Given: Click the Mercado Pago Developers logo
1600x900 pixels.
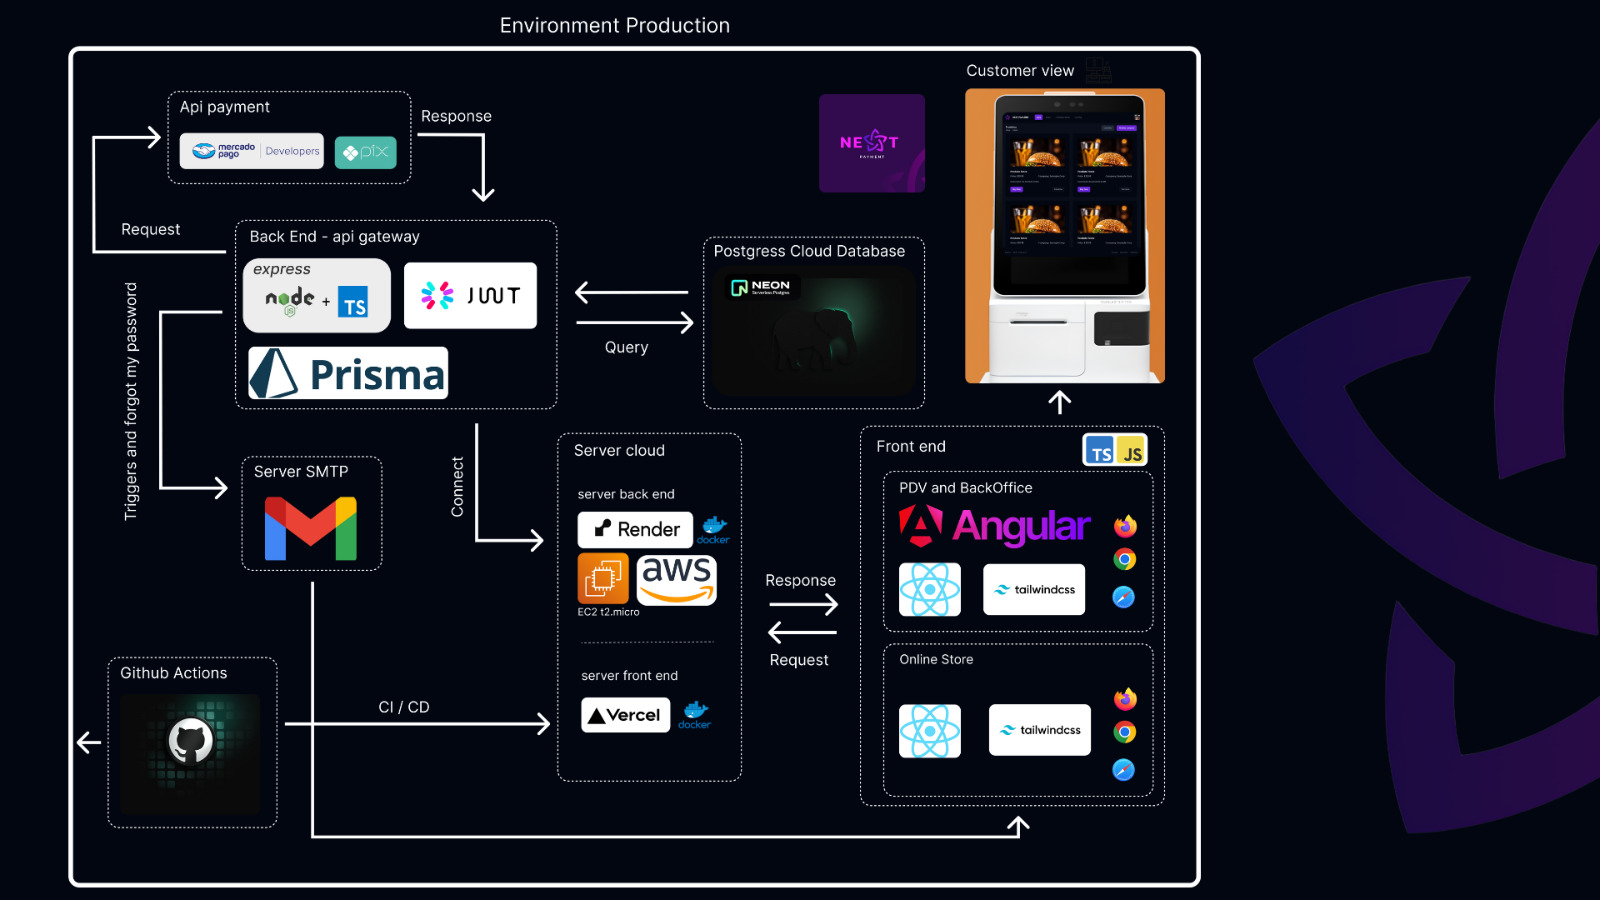Looking at the screenshot, I should [x=252, y=151].
